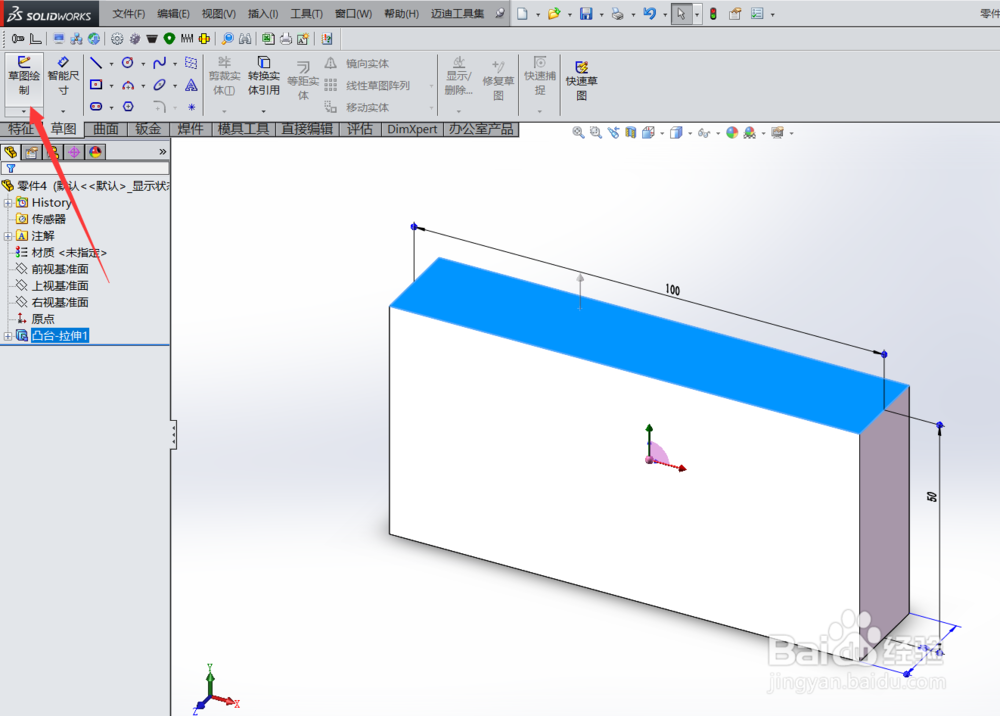Click the Zoom to Area icon
Screen dimensions: 1000x716
[x=596, y=133]
